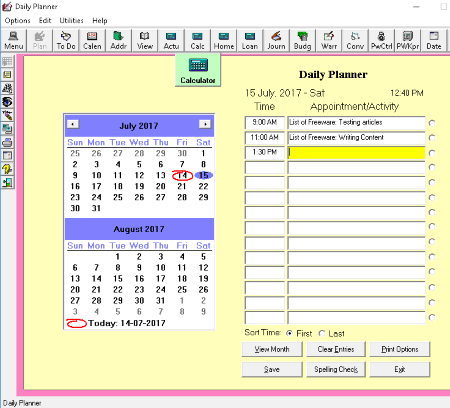Click the 'August 2017' month title
This screenshot has width=450, height=408.
pyautogui.click(x=139, y=229)
